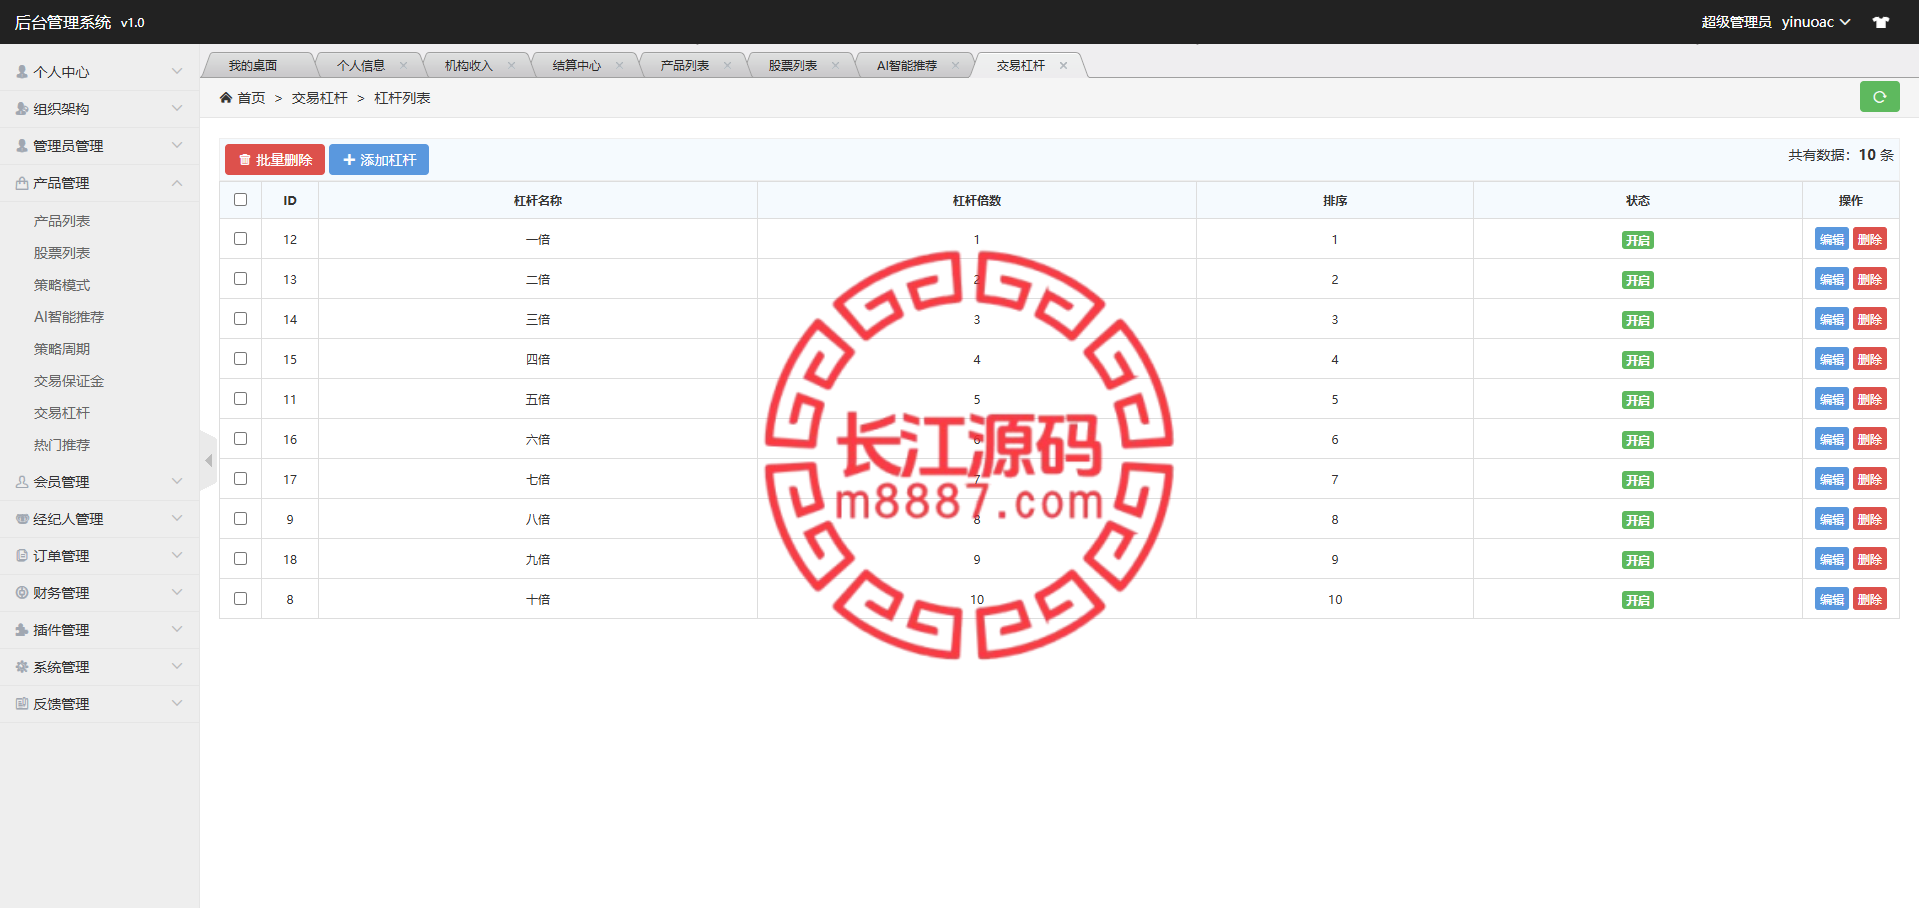Click the 杠杆名称 column header
Viewport: 1919px width, 908px height.
(x=538, y=201)
